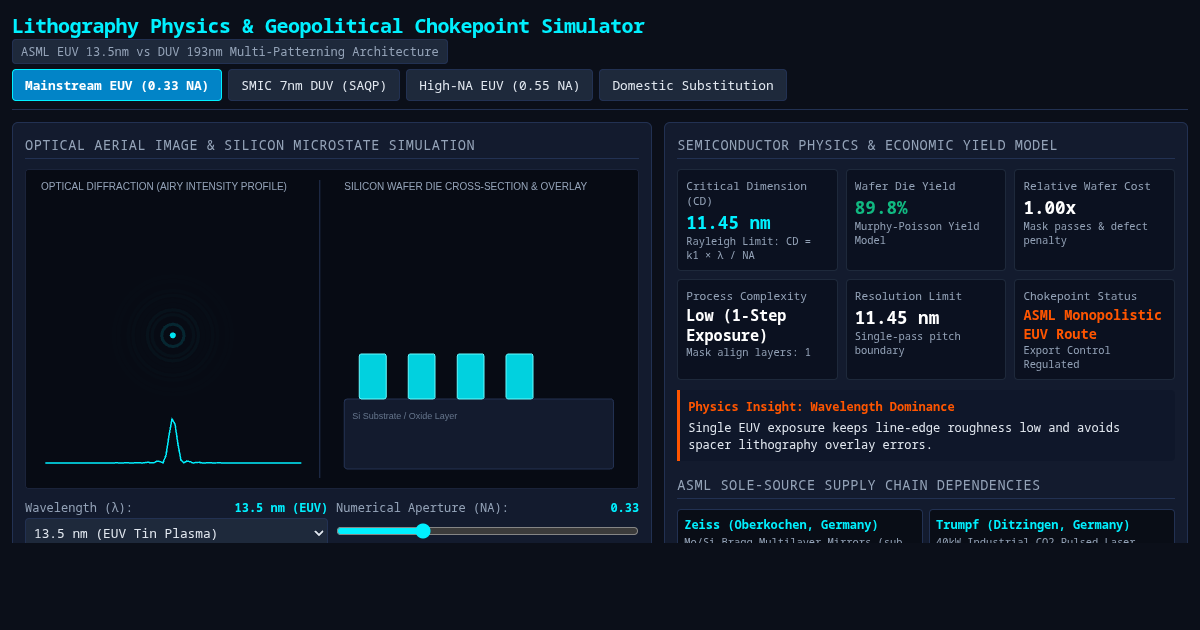Click the Low (1-Step Exposure) complexity text

pos(736,325)
